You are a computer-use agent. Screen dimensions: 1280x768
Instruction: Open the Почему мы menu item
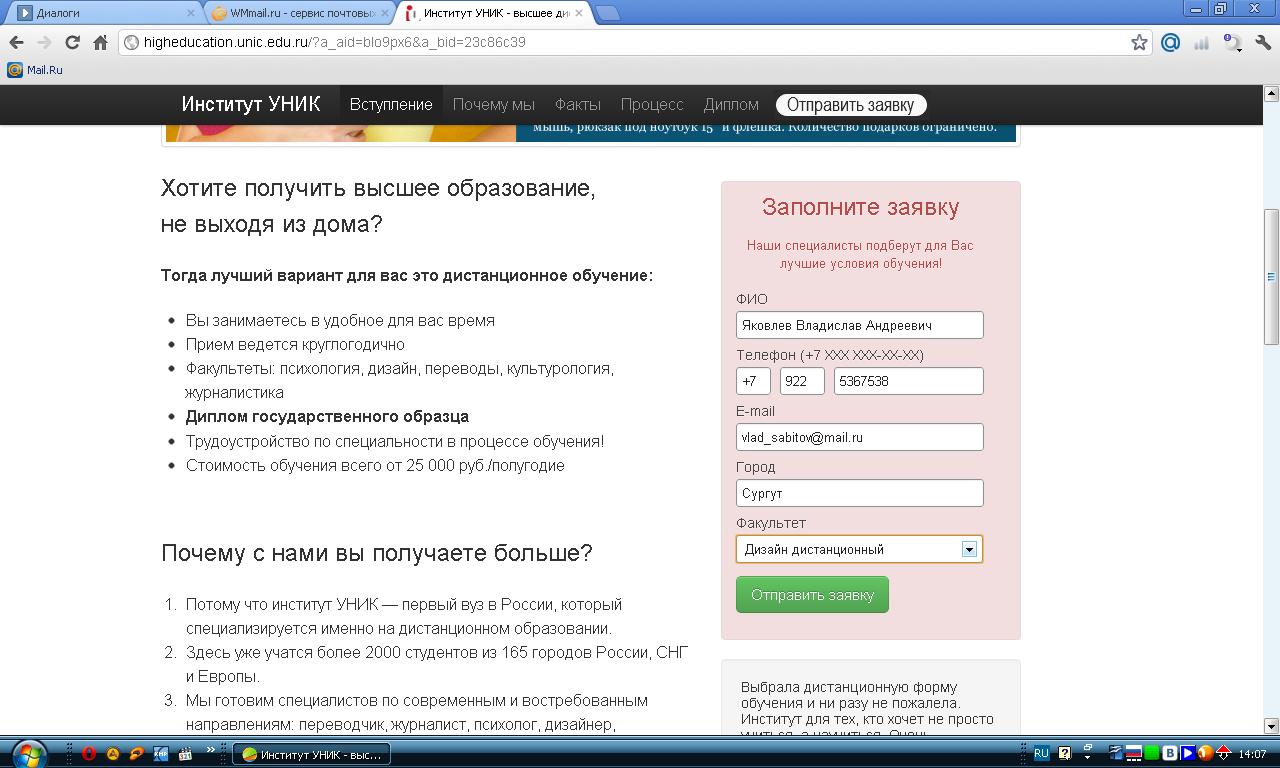pos(494,104)
